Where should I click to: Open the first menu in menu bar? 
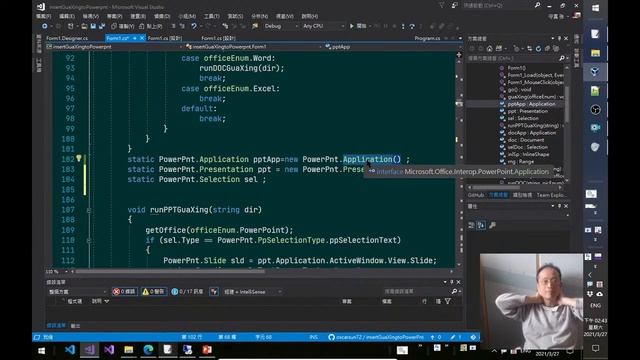[x=43, y=16]
